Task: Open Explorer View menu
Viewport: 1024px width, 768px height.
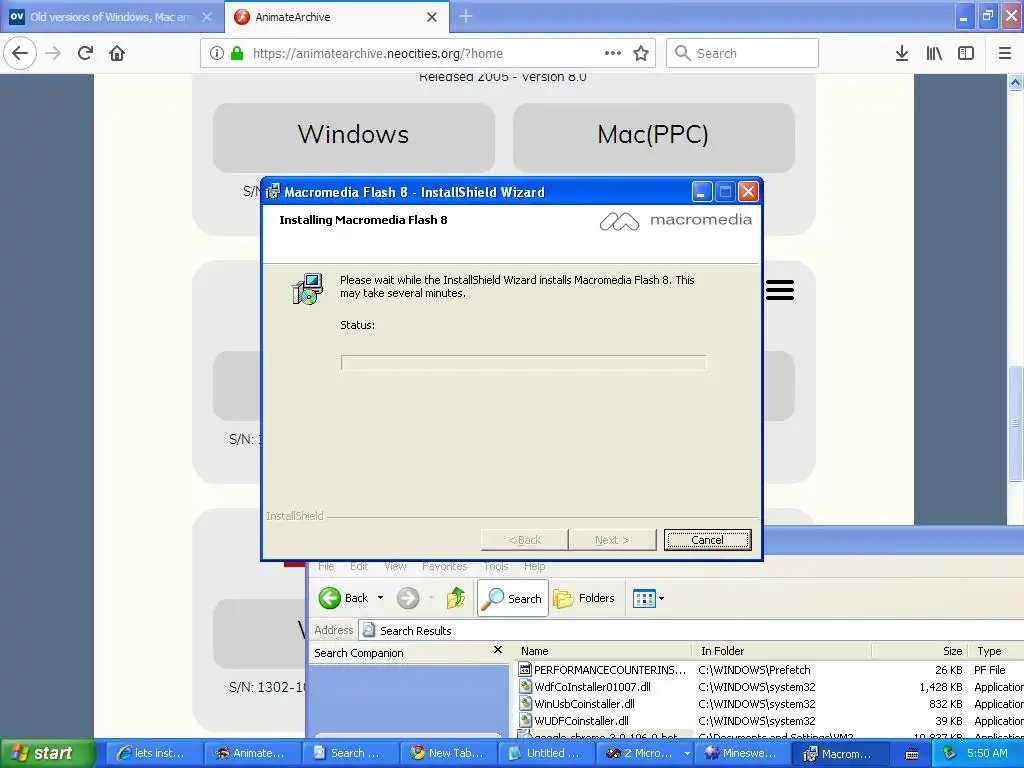Action: [395, 566]
